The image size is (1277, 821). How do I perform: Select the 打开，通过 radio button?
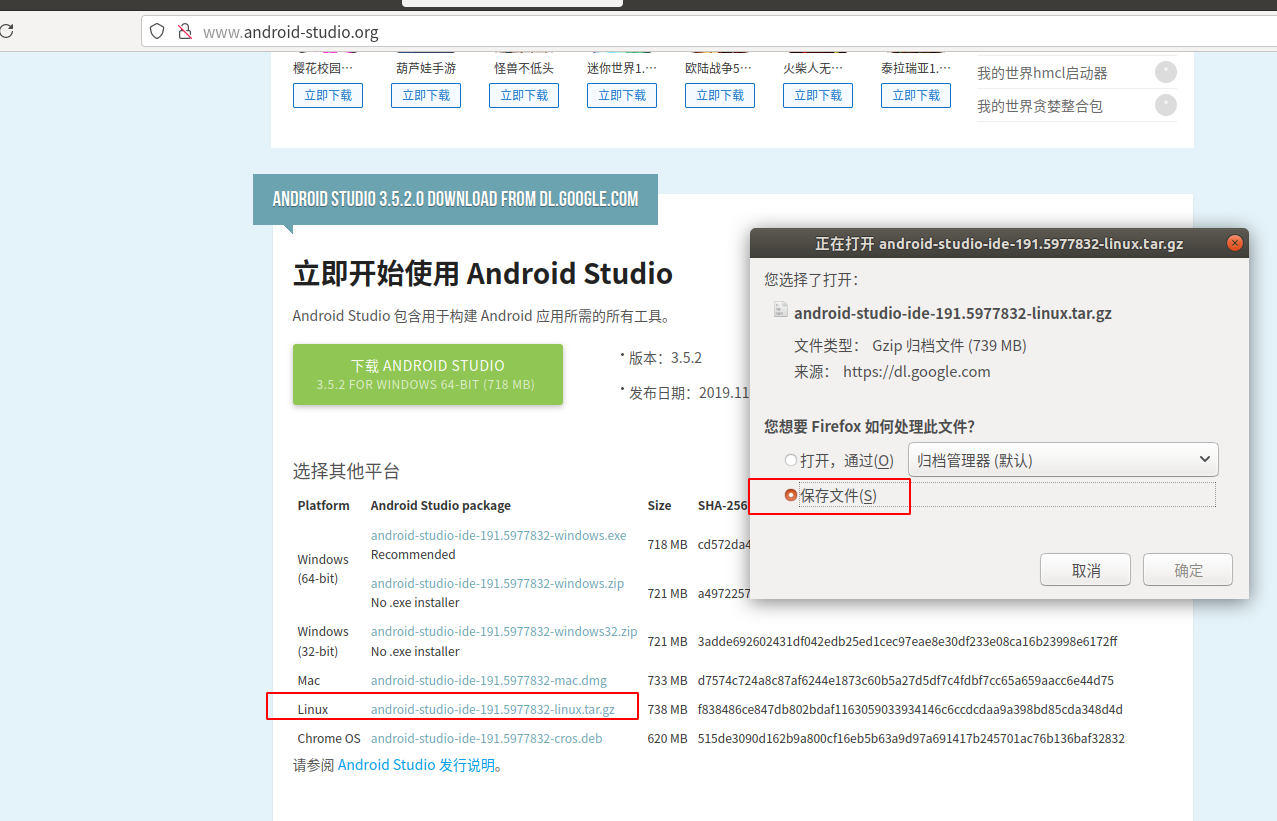(x=791, y=460)
